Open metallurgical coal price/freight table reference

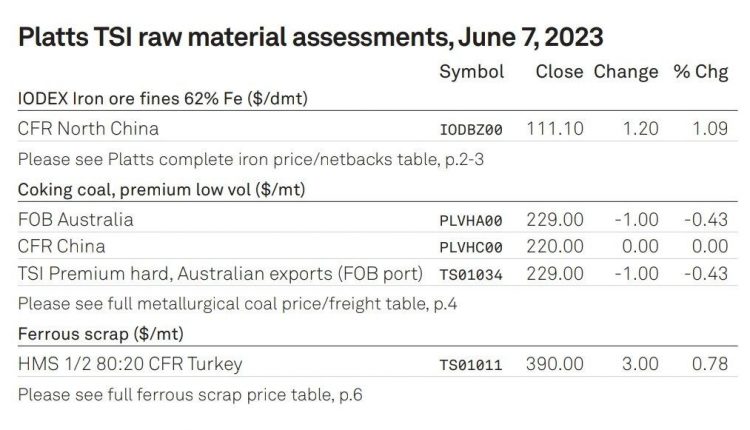[237, 304]
